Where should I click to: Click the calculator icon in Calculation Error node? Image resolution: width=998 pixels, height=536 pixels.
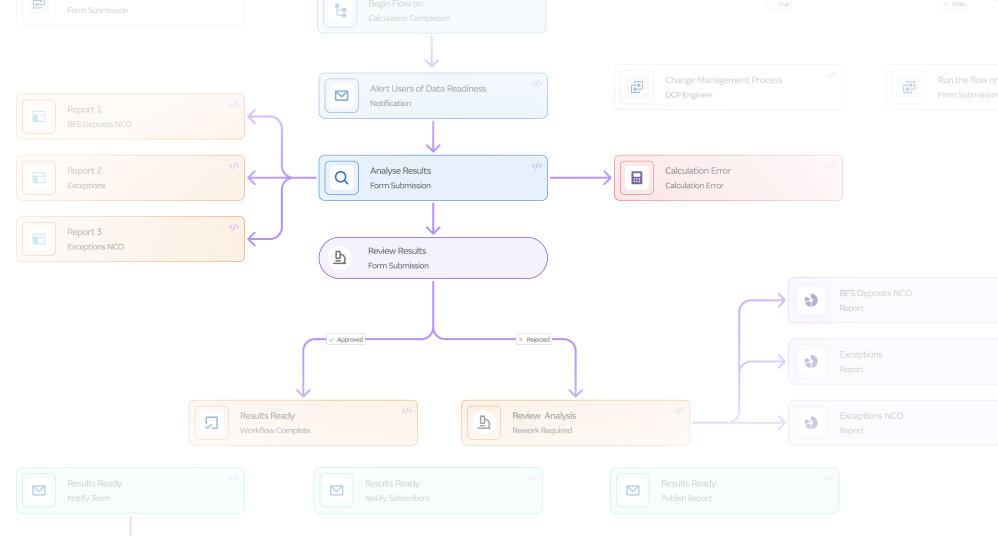(x=637, y=178)
